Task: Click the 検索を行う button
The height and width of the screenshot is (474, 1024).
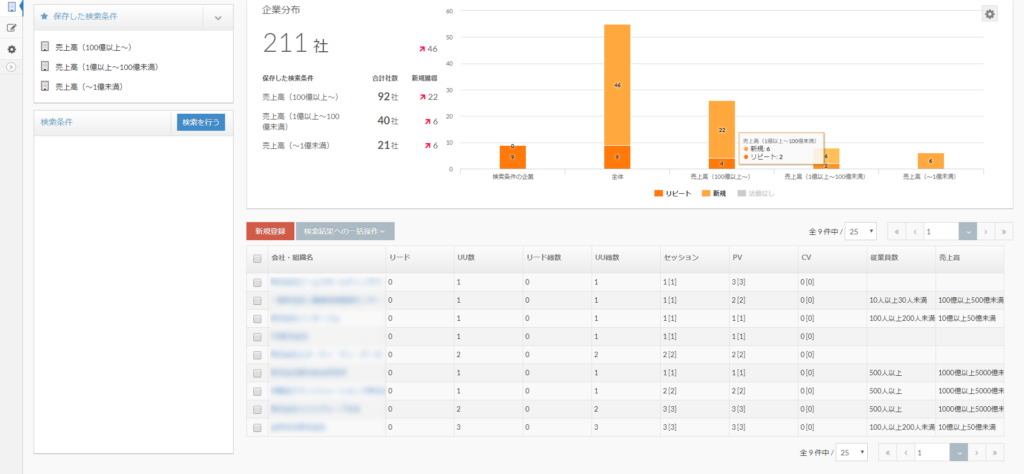Action: pos(201,122)
